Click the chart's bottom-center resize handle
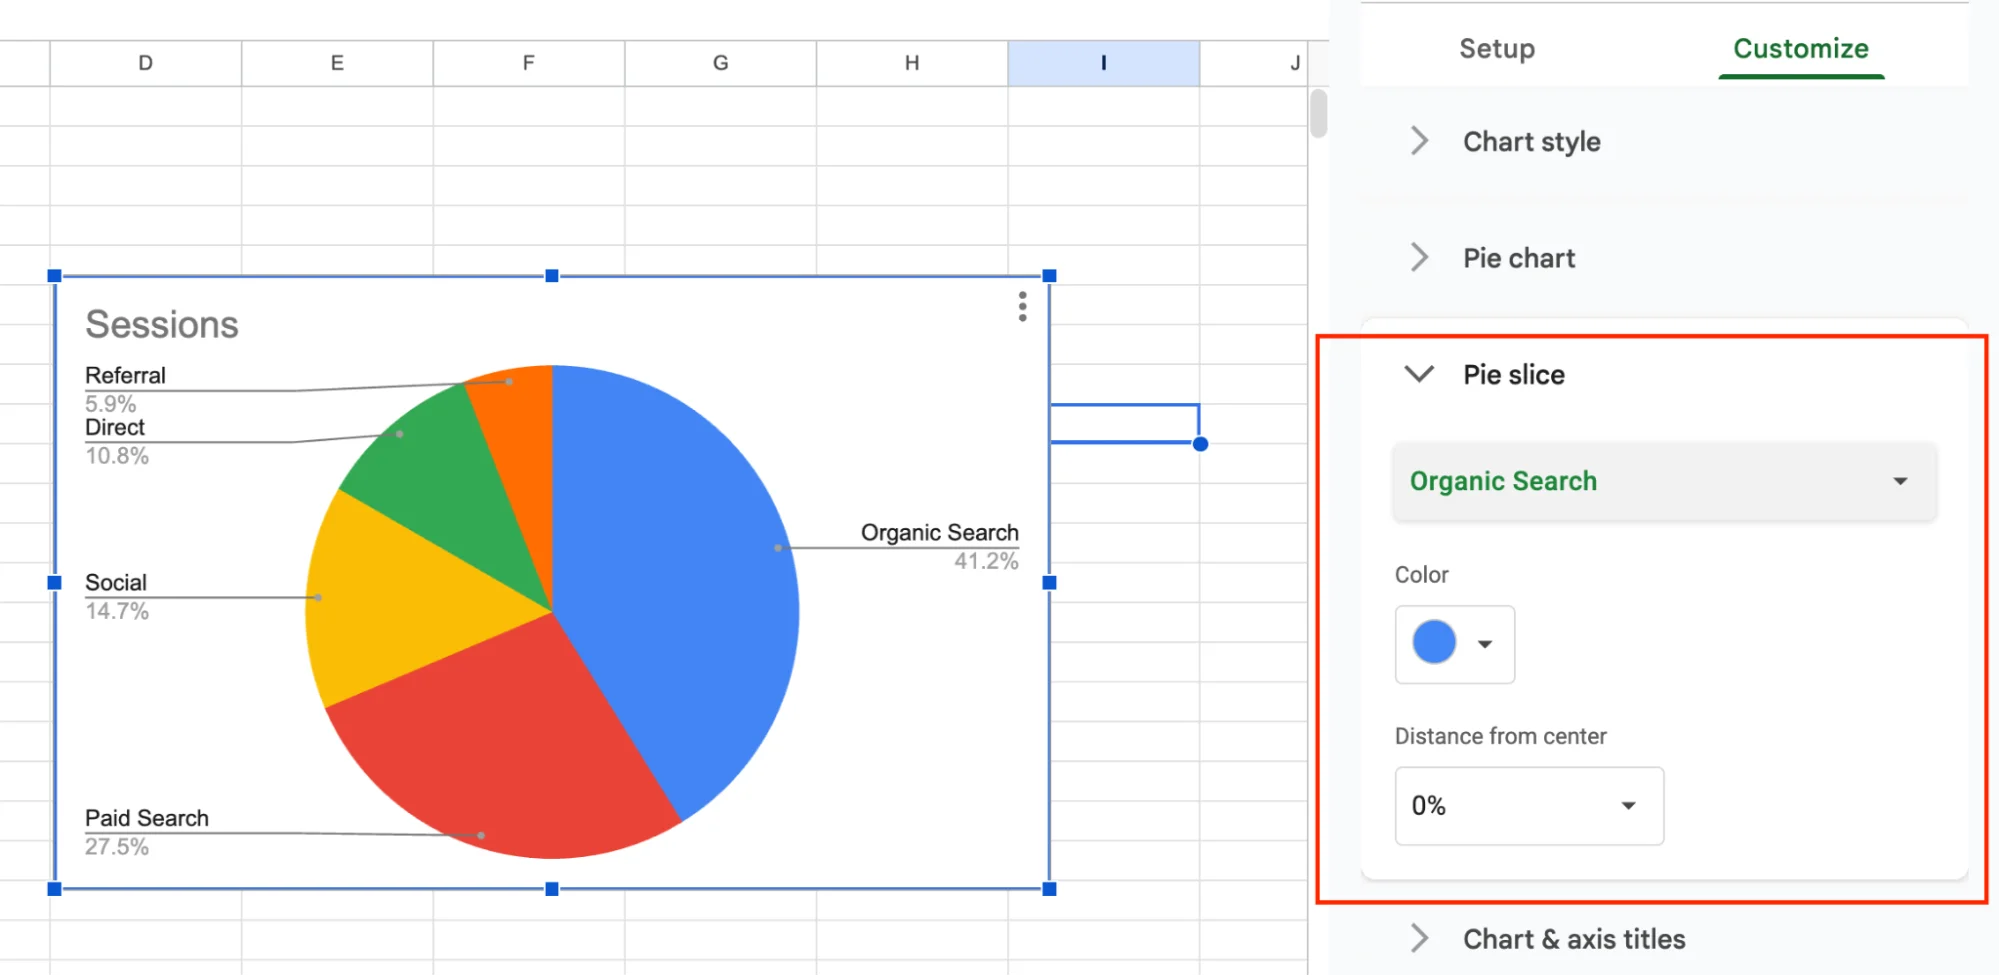1999x976 pixels. click(552, 889)
